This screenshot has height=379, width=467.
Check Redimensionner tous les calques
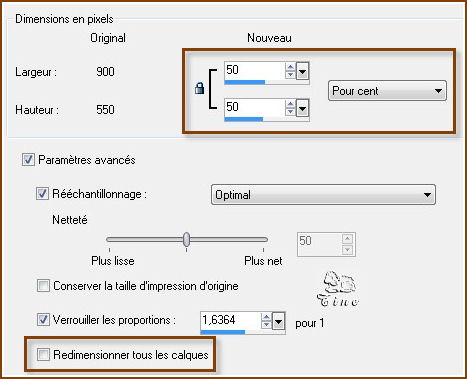(43, 354)
